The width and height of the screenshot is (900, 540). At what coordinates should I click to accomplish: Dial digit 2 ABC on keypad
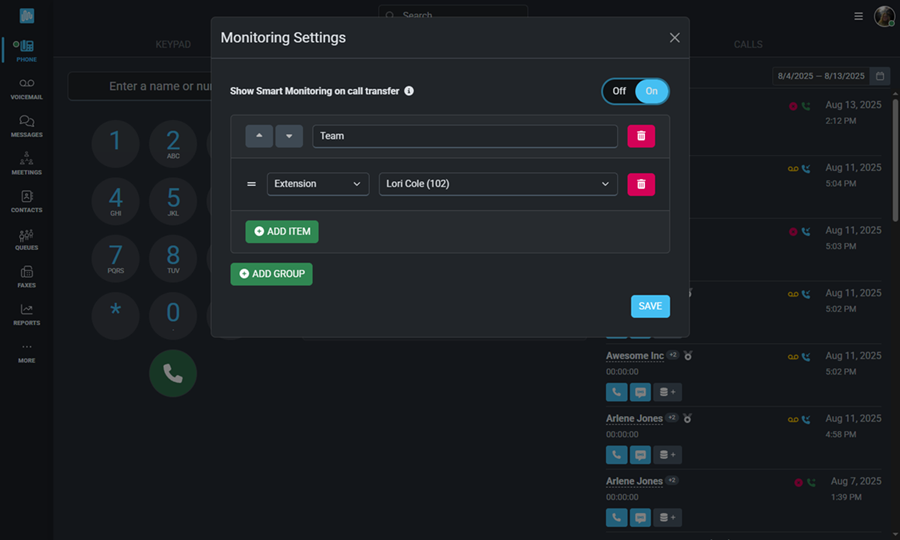[x=173, y=143]
